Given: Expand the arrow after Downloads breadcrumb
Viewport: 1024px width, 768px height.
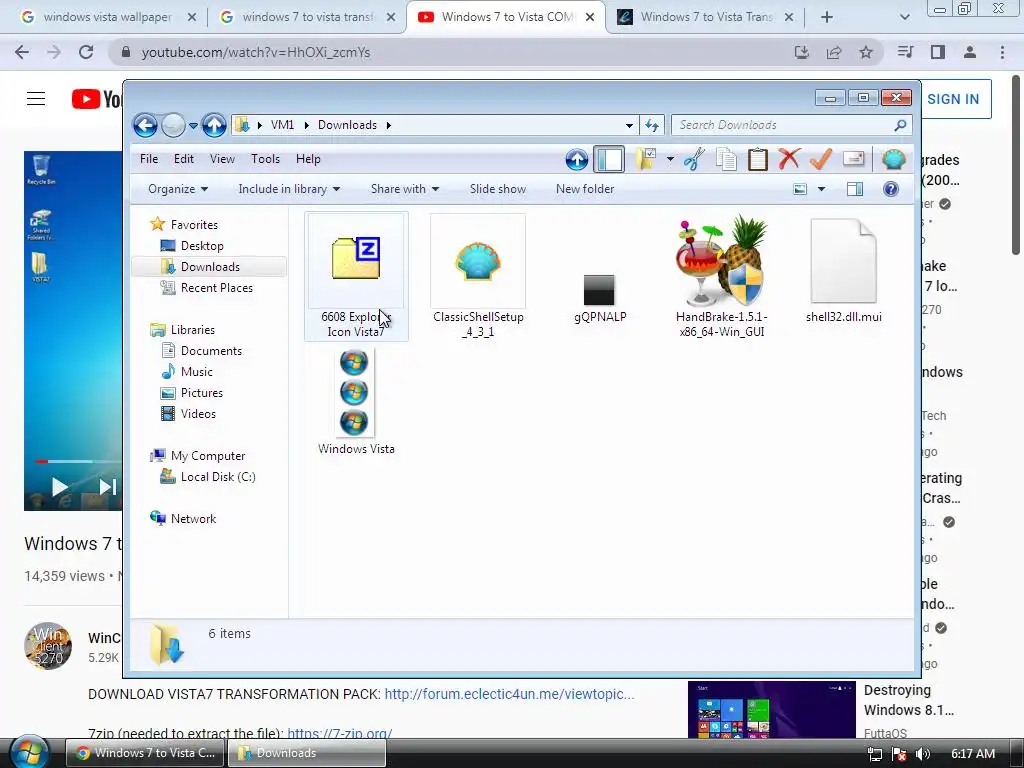Looking at the screenshot, I should (389, 125).
